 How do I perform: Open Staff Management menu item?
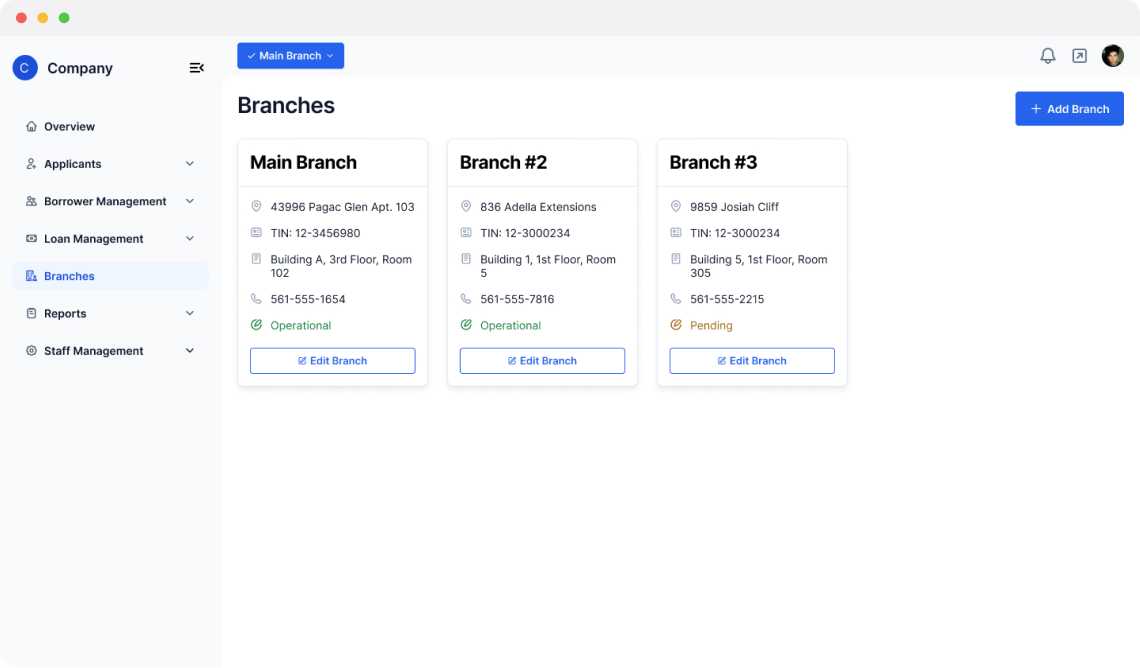point(111,350)
